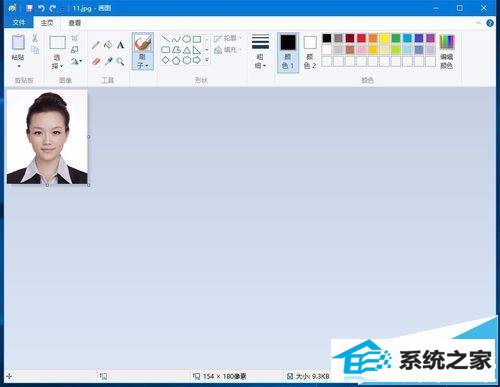Open the shape Fill (填充) dropdown
This screenshot has height=387, width=500.
pyautogui.click(x=227, y=50)
